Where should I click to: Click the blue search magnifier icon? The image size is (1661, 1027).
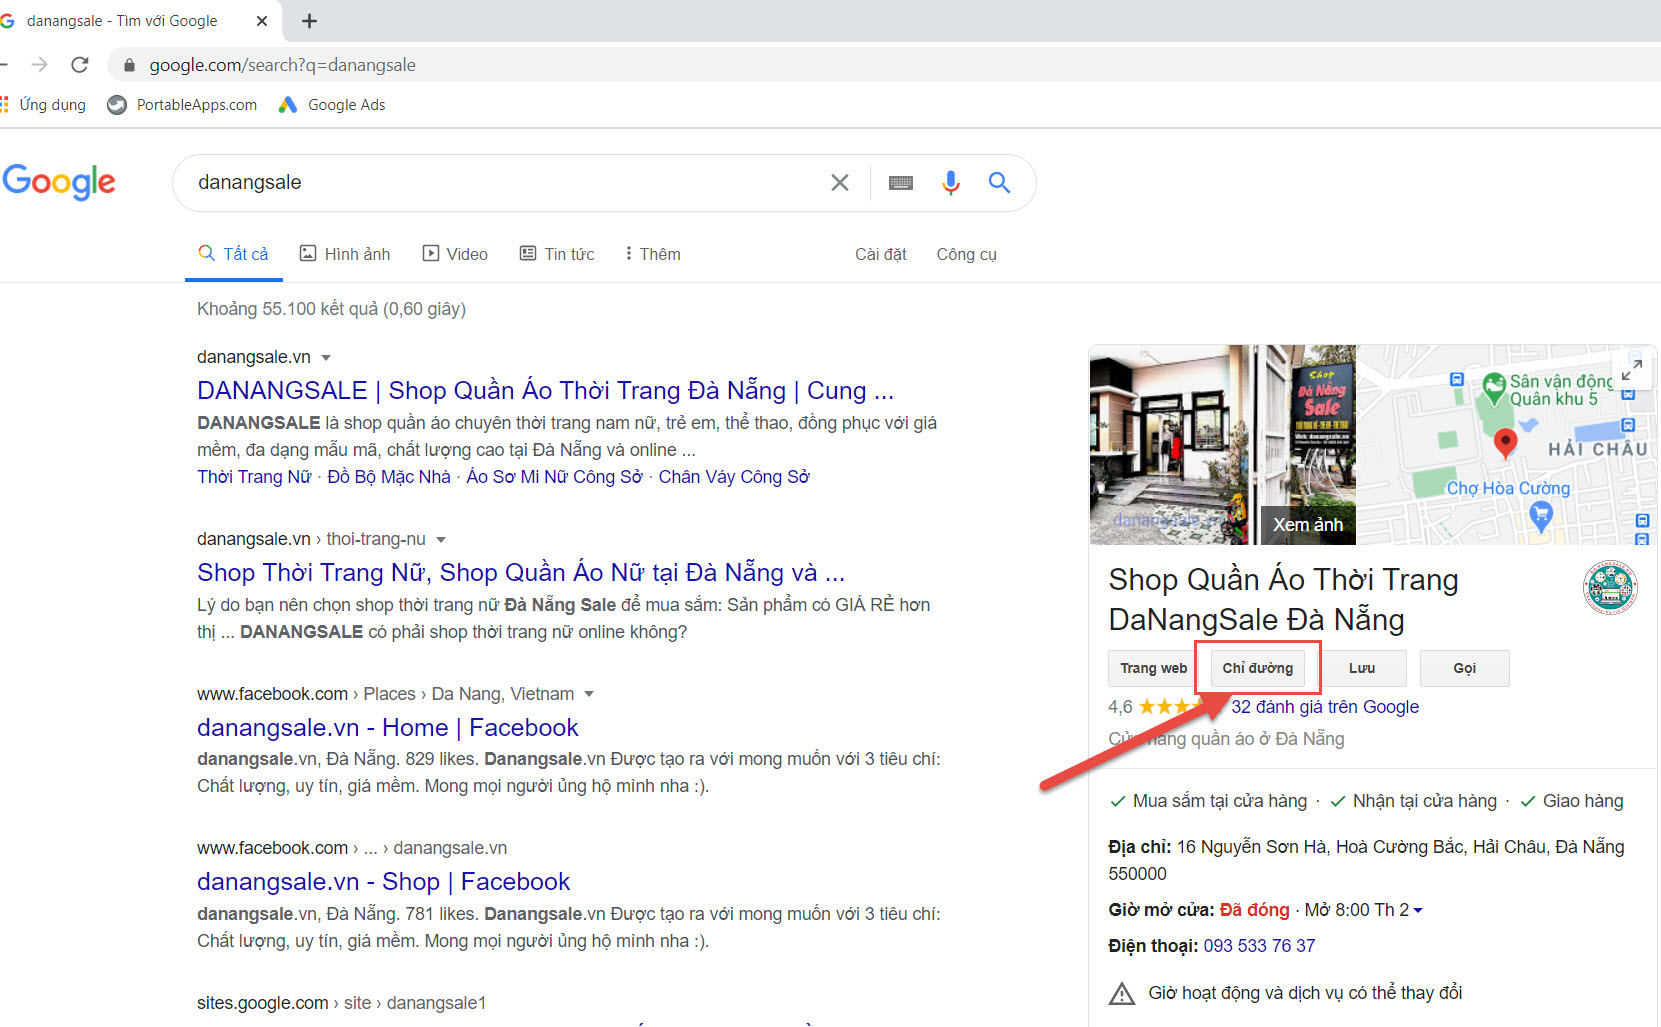point(999,182)
